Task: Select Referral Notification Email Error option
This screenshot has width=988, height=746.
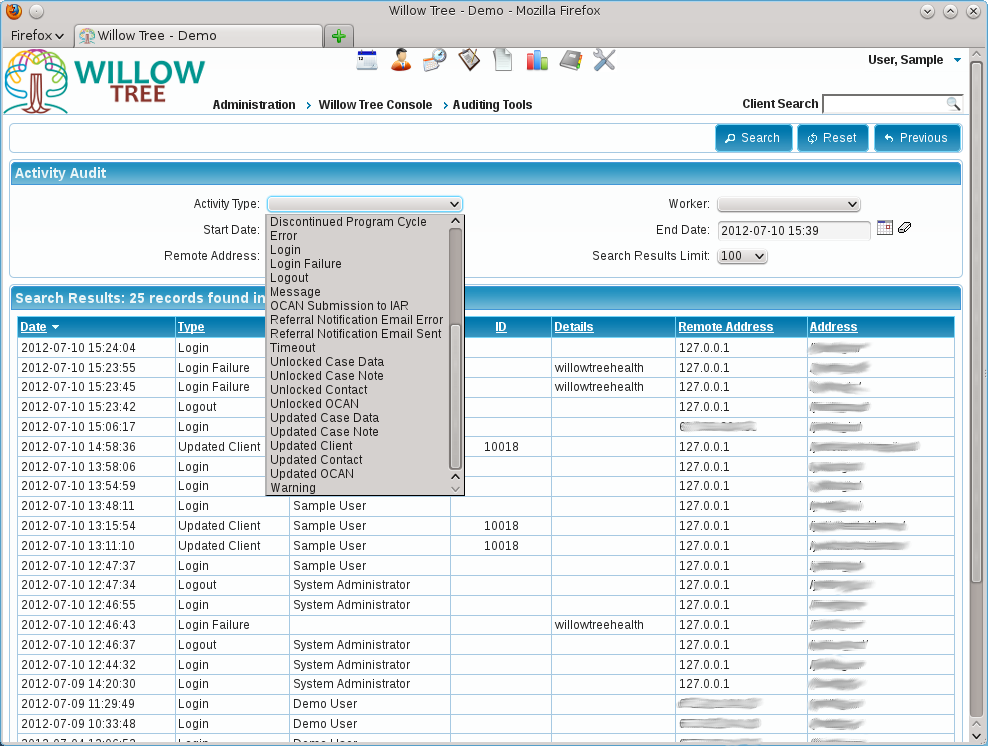Action: coord(358,319)
